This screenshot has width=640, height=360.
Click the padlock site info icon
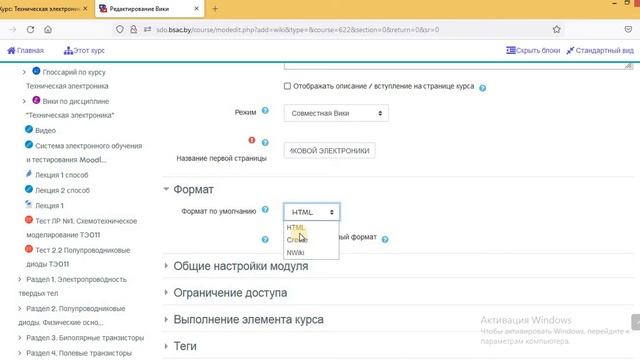tap(133, 29)
